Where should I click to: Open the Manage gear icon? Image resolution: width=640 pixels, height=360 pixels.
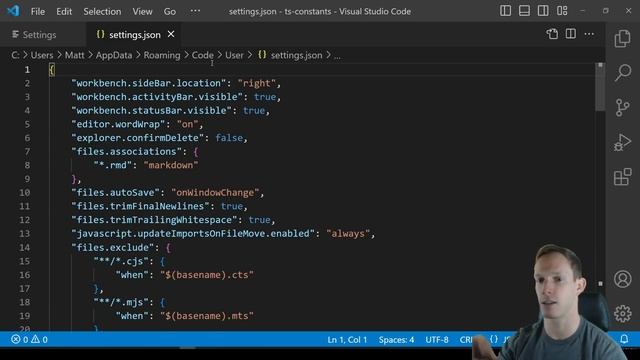pos(622,313)
